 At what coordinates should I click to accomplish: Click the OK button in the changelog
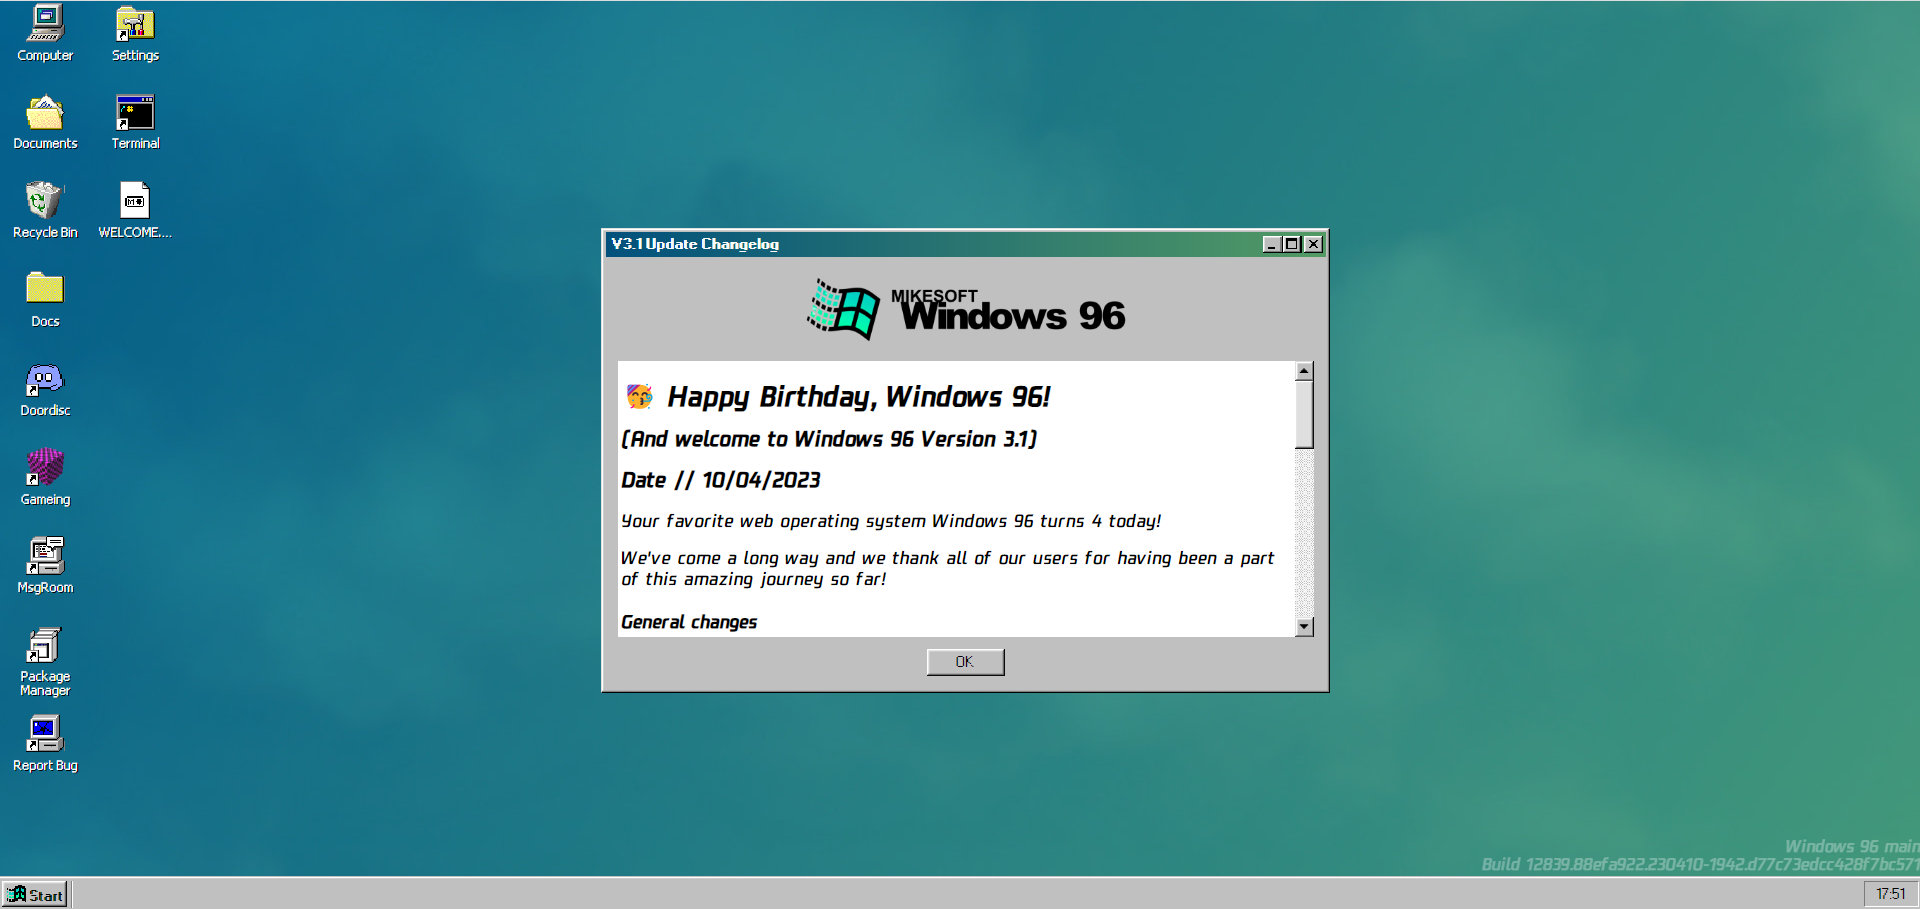coord(965,662)
